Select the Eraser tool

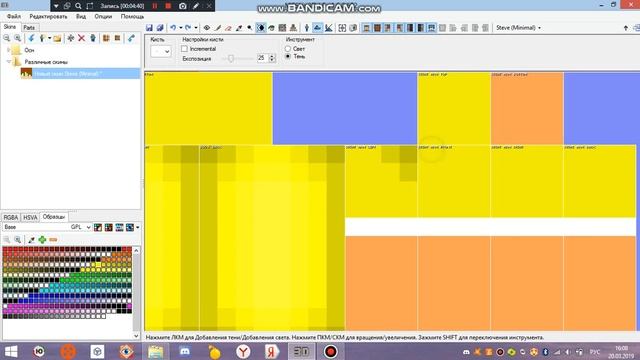click(x=228, y=28)
